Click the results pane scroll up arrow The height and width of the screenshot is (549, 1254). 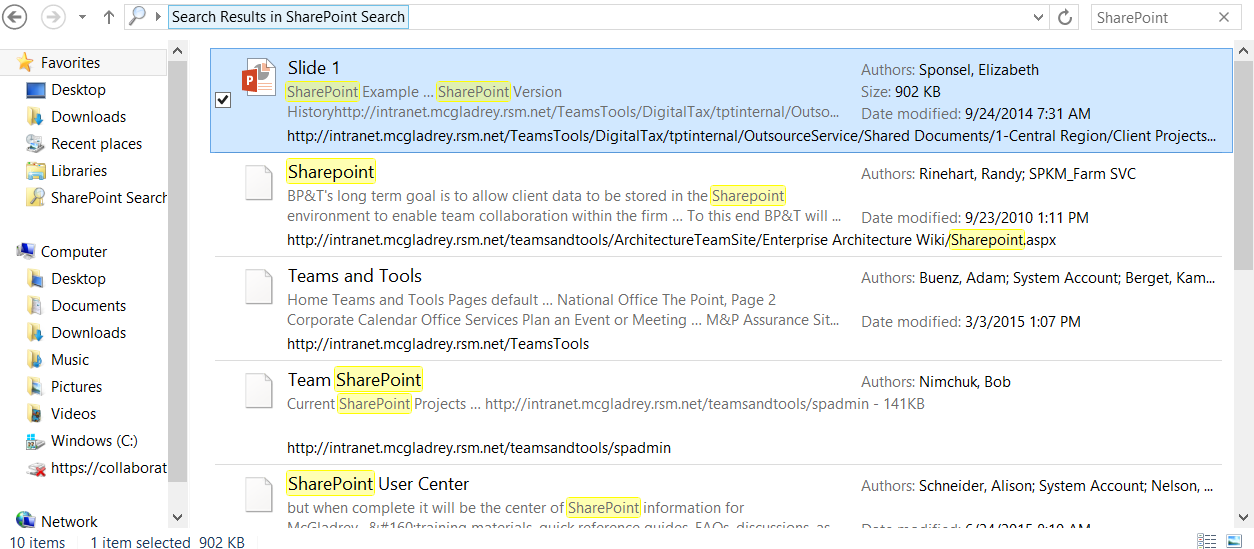[1244, 49]
